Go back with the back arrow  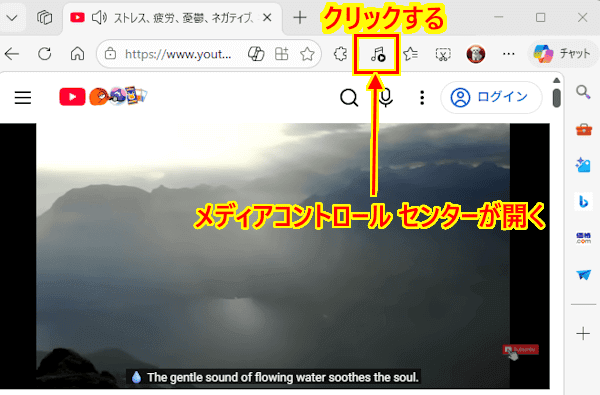[12, 54]
